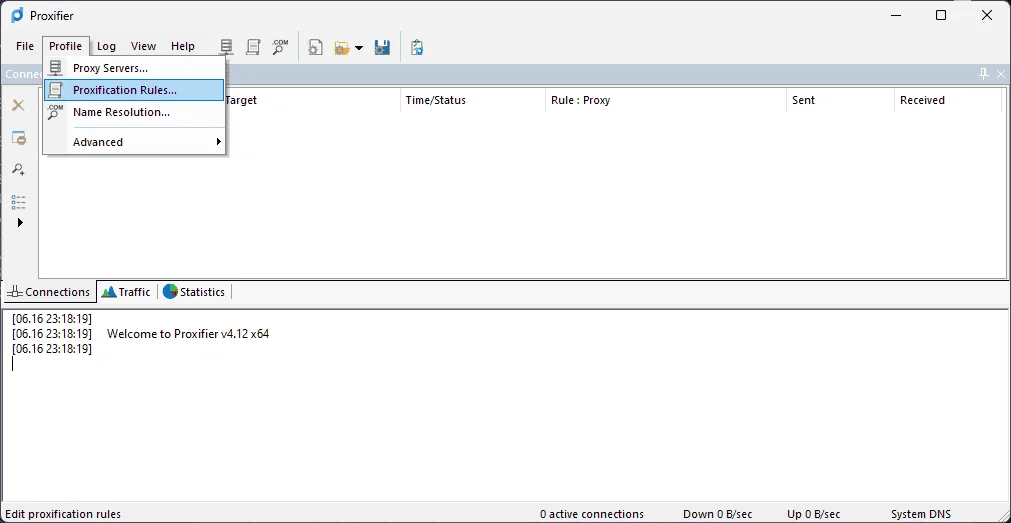Click the Proxifier title bar app icon
The height and width of the screenshot is (523, 1011).
(x=17, y=15)
